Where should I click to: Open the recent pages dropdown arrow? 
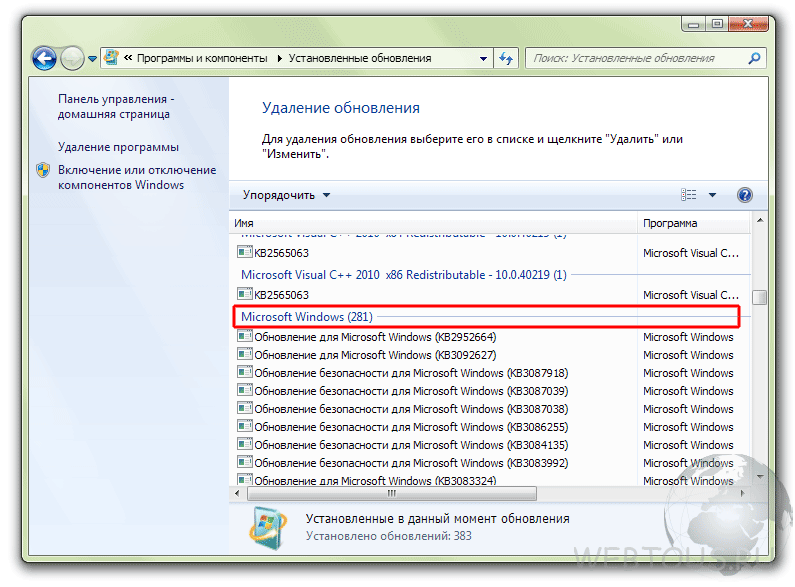(x=92, y=59)
